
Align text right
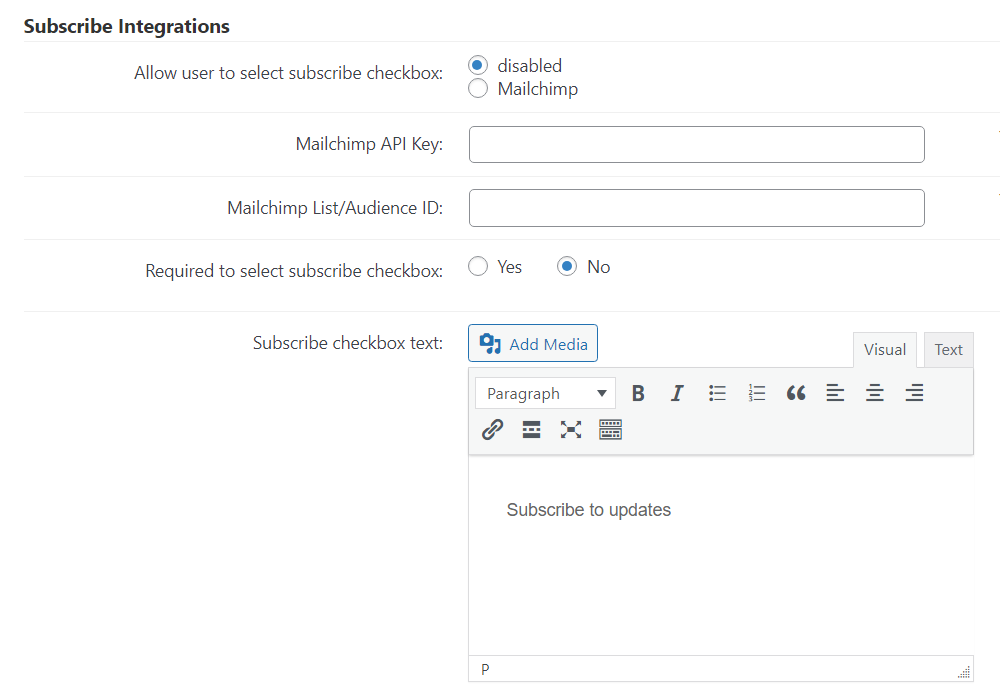[914, 393]
